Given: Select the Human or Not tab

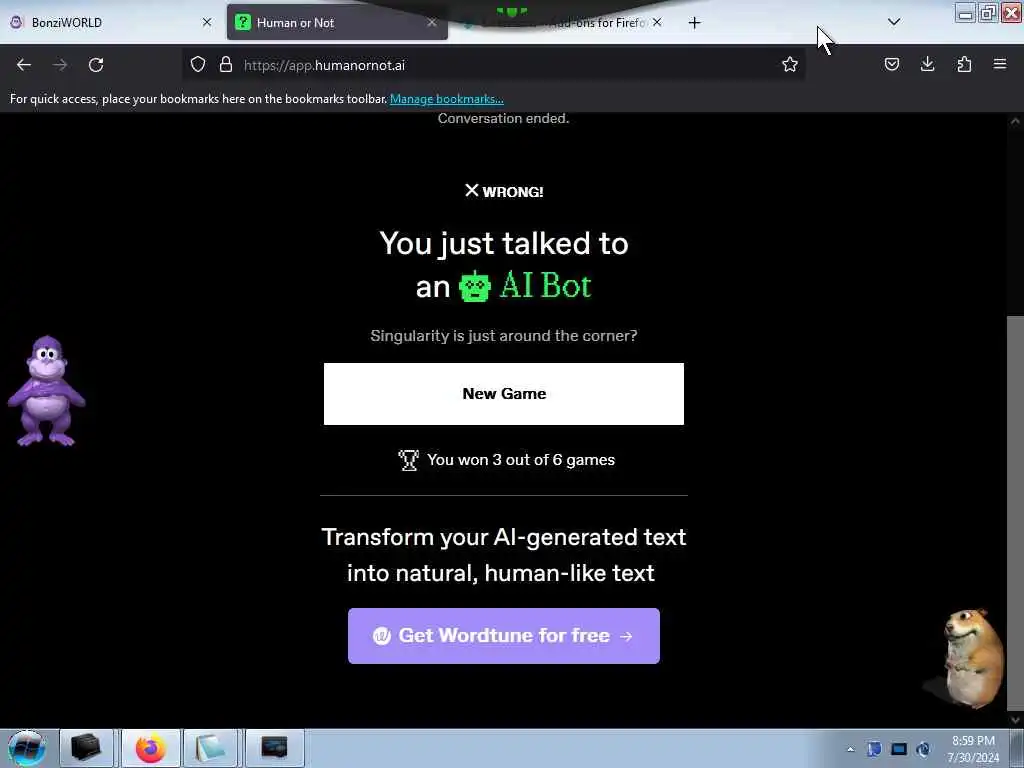Looking at the screenshot, I should 337,23.
